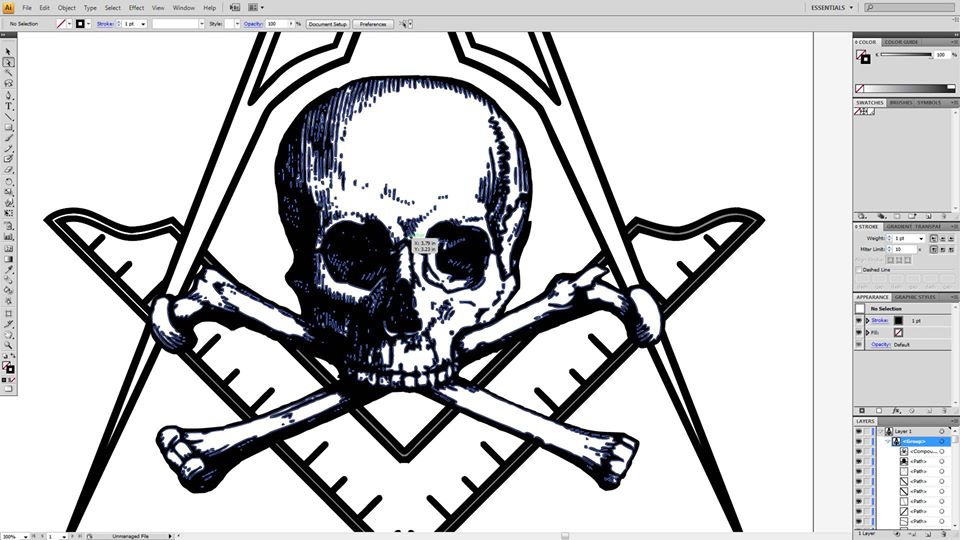This screenshot has width=960, height=540.
Task: Click the Opacity link in control bar
Action: click(x=253, y=24)
